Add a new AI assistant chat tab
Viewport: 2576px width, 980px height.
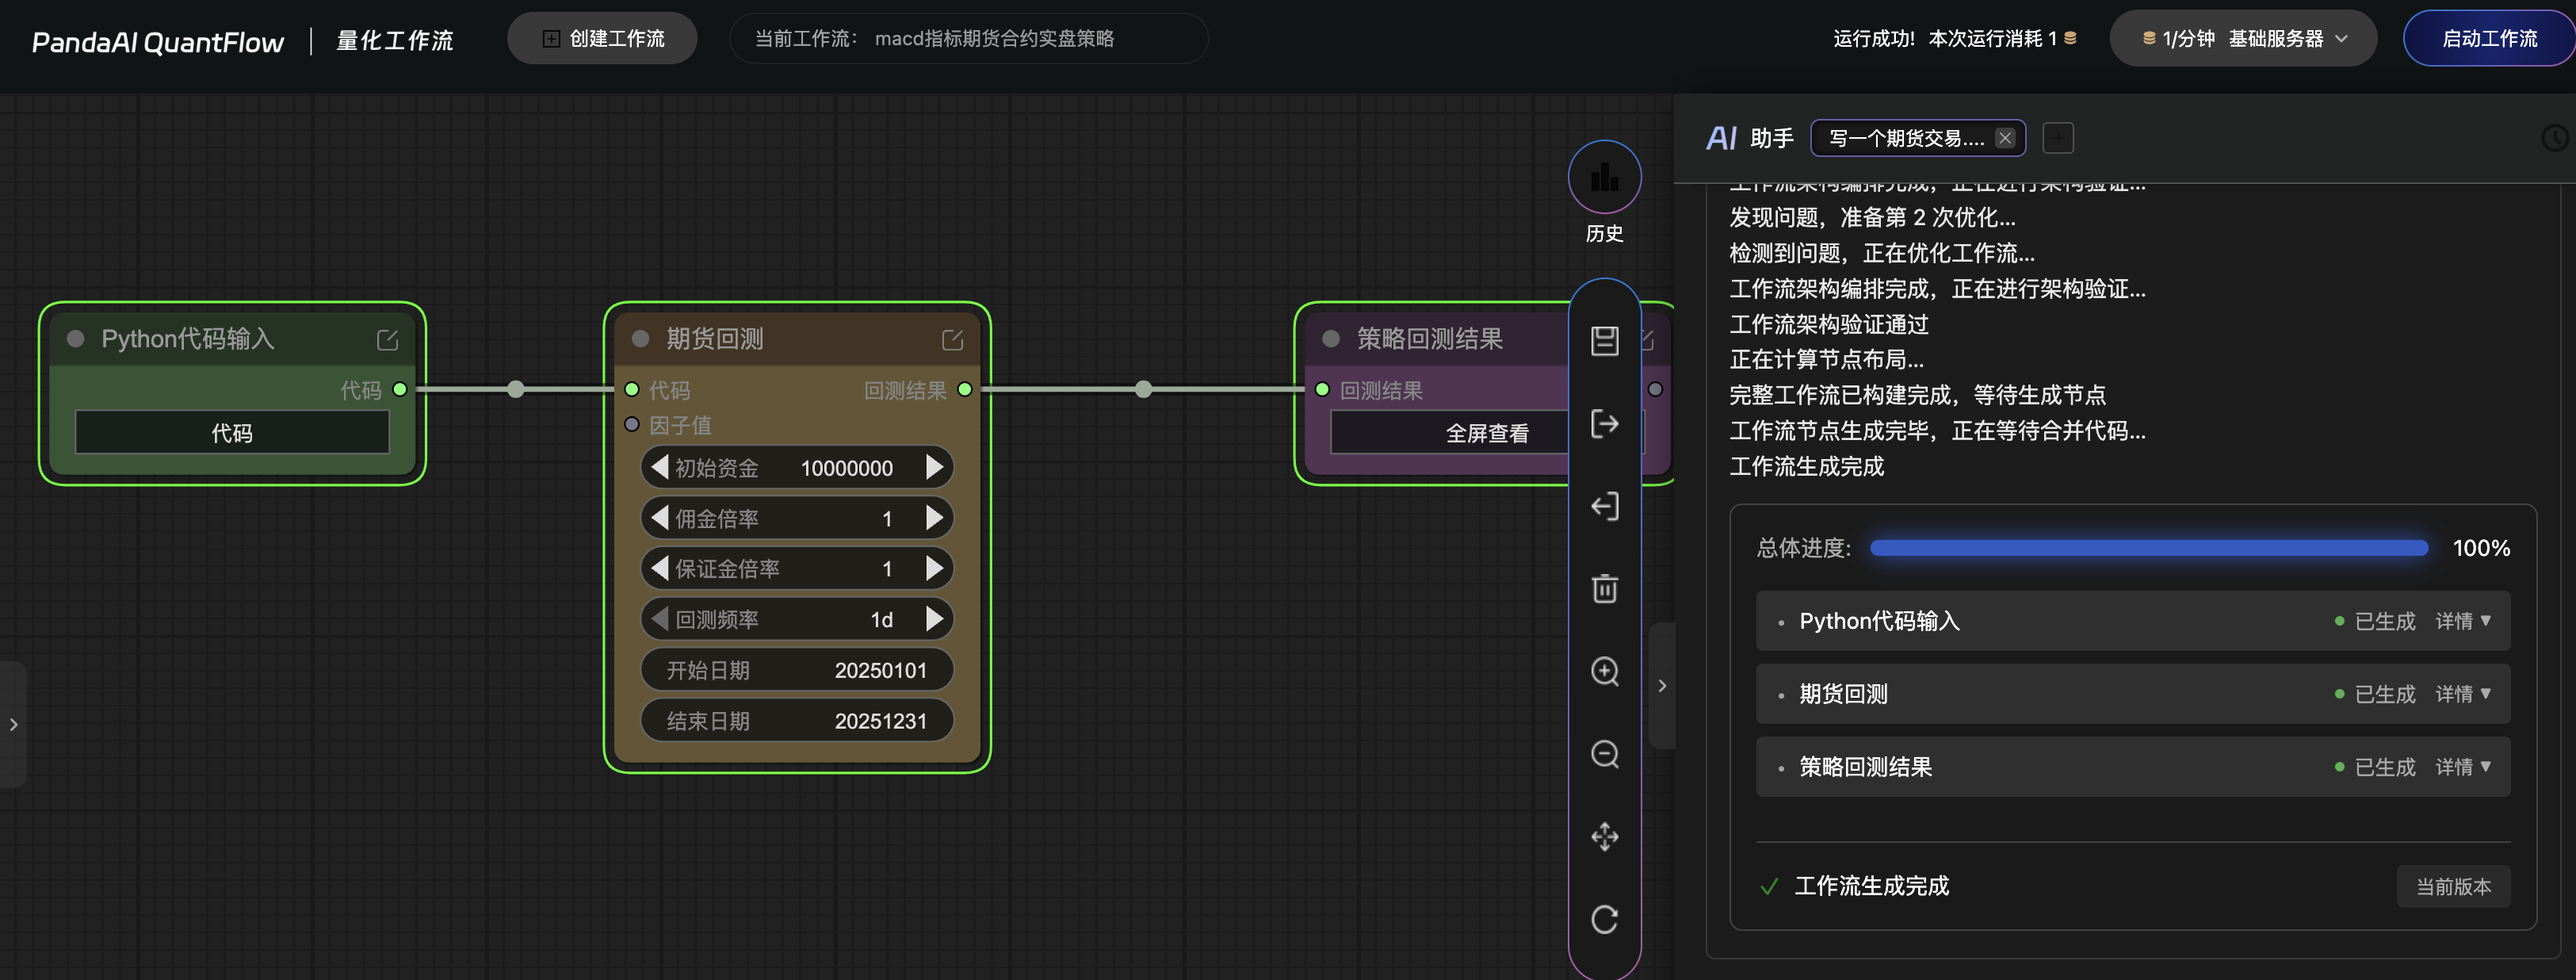click(x=2057, y=138)
